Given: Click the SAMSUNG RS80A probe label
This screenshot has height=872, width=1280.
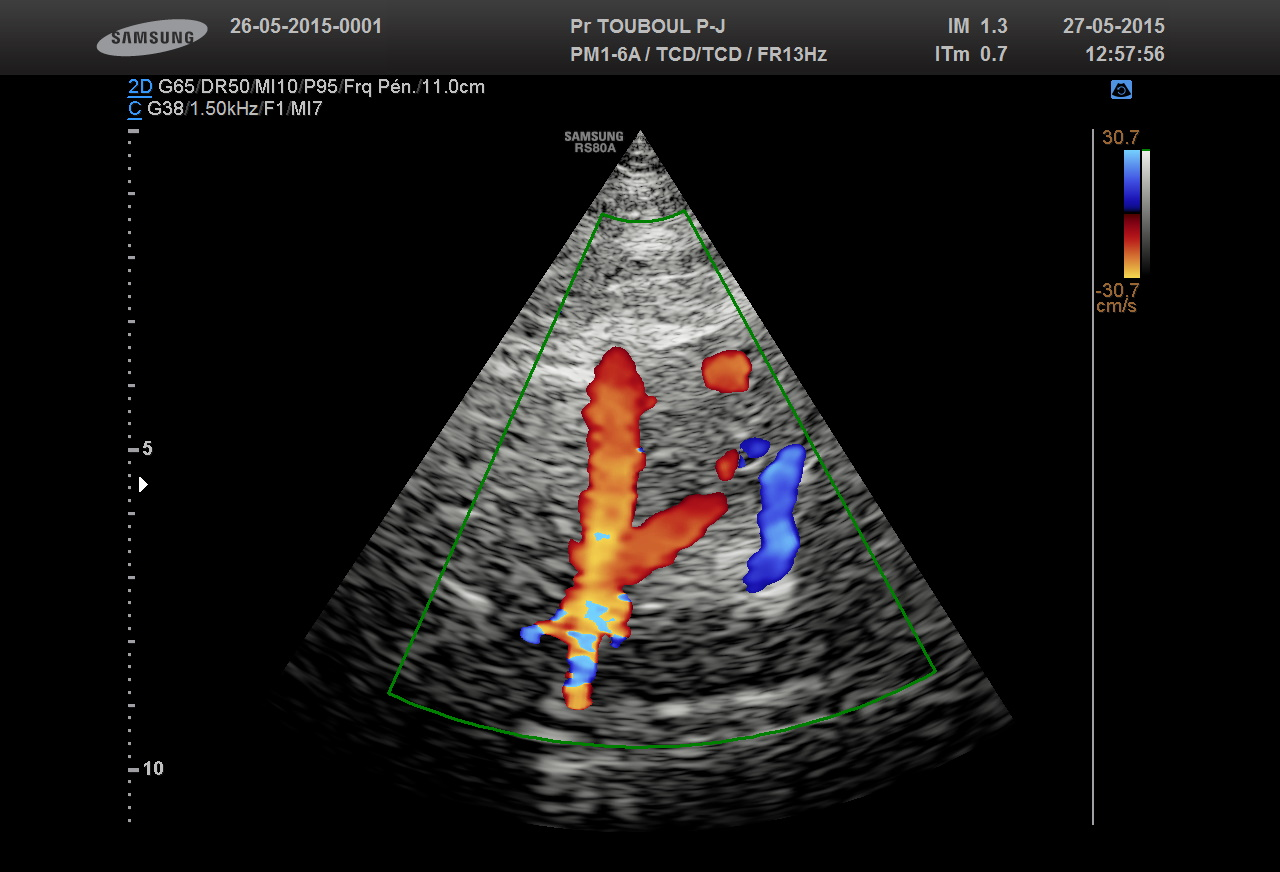Looking at the screenshot, I should tap(593, 142).
